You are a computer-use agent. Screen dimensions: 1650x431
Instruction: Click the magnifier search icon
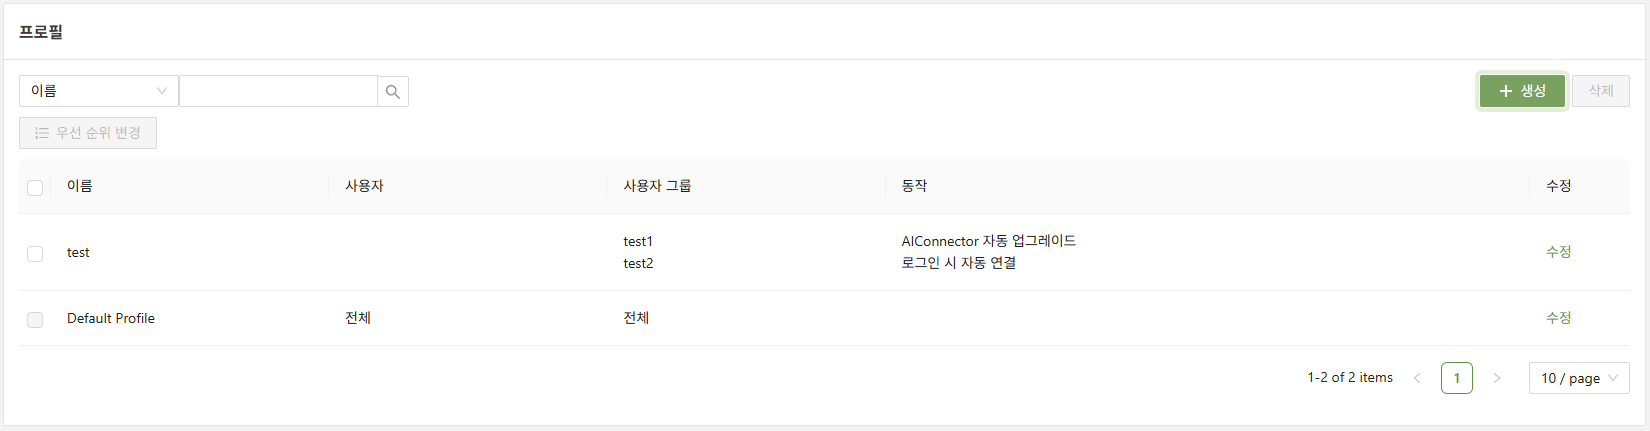coord(393,91)
